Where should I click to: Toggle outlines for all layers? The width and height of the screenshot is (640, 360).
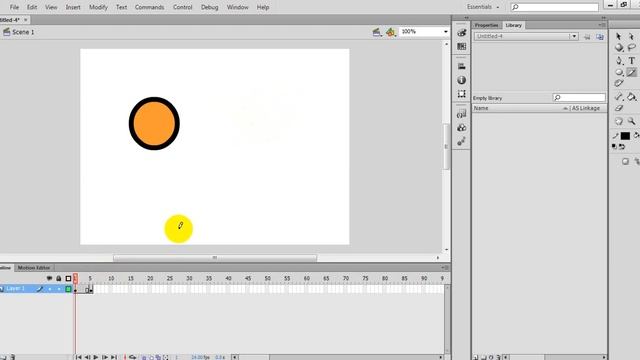point(68,278)
